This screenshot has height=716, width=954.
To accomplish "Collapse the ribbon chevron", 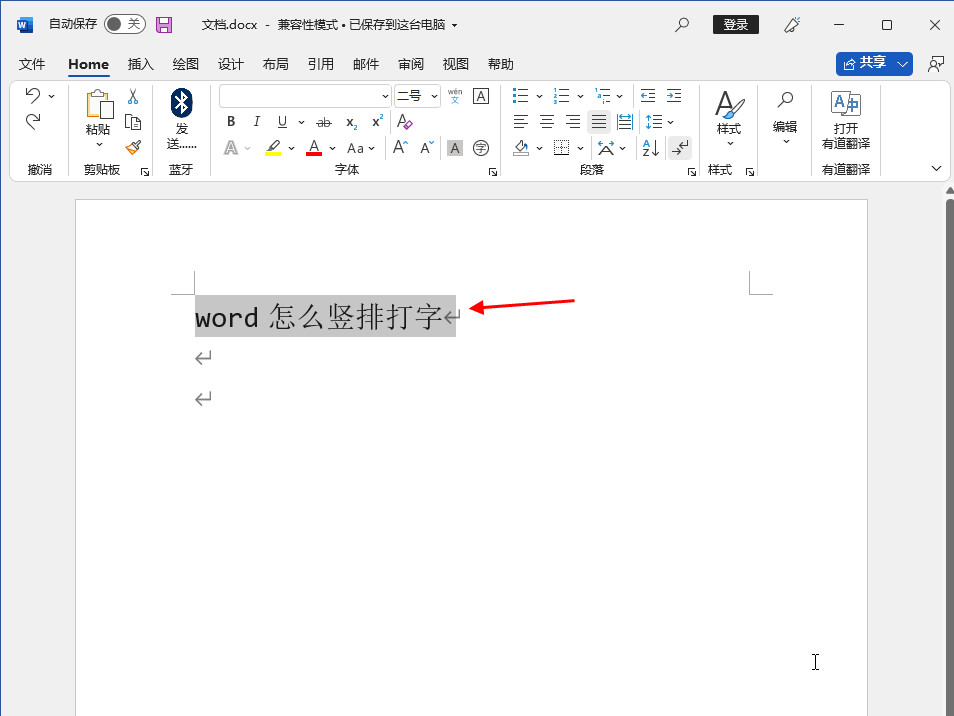I will point(936,169).
